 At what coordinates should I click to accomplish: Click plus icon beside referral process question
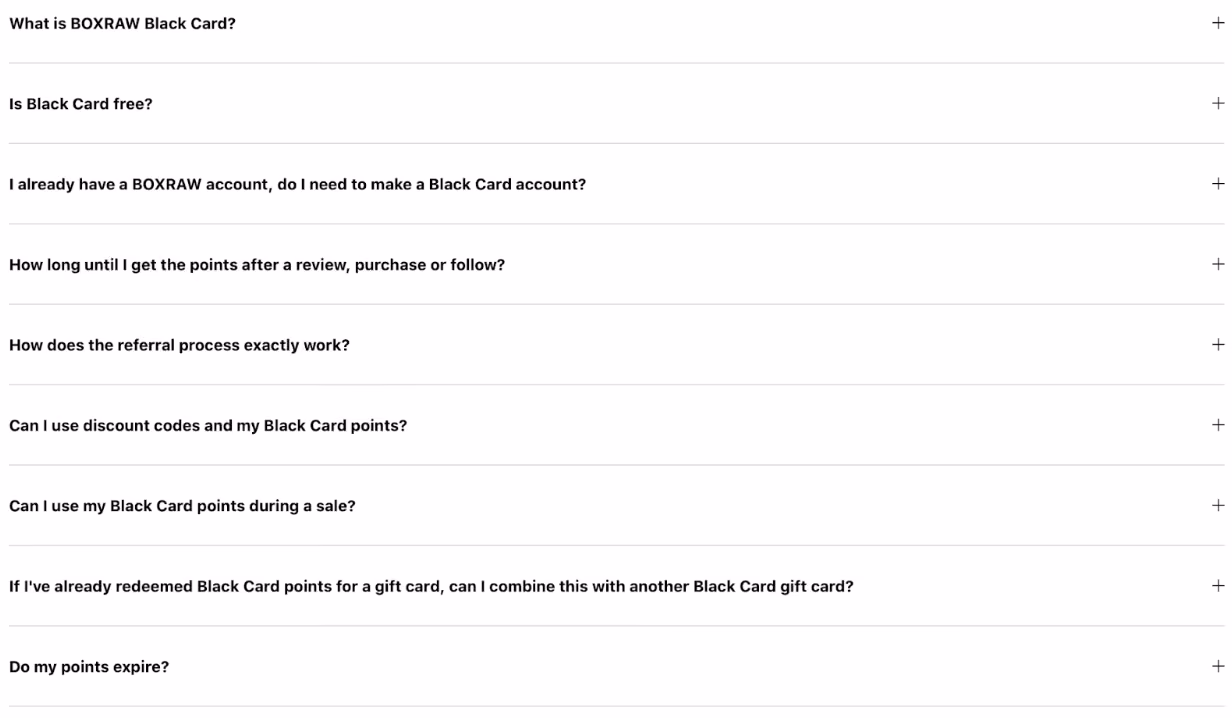(x=1217, y=344)
